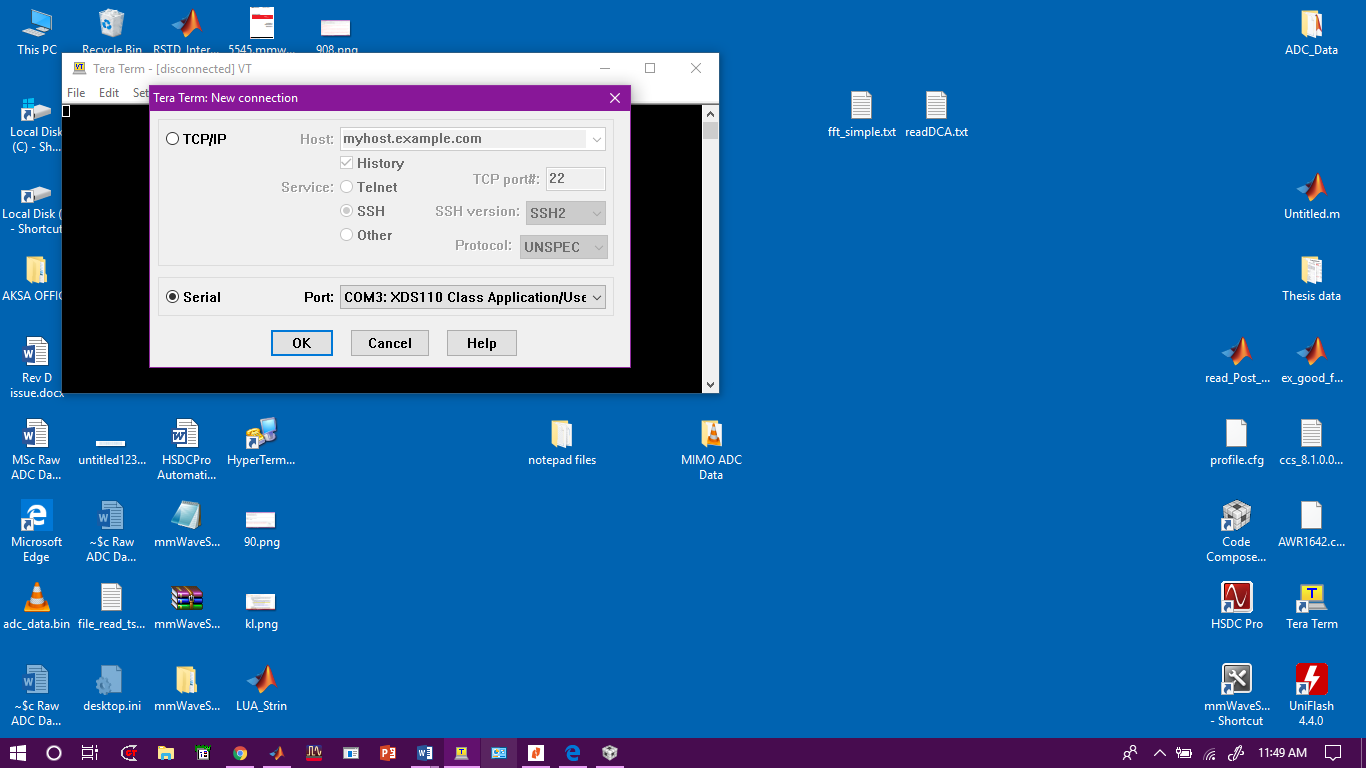The width and height of the screenshot is (1366, 768).
Task: Select the MIMO ADC Data VLC file
Action: tap(711, 449)
